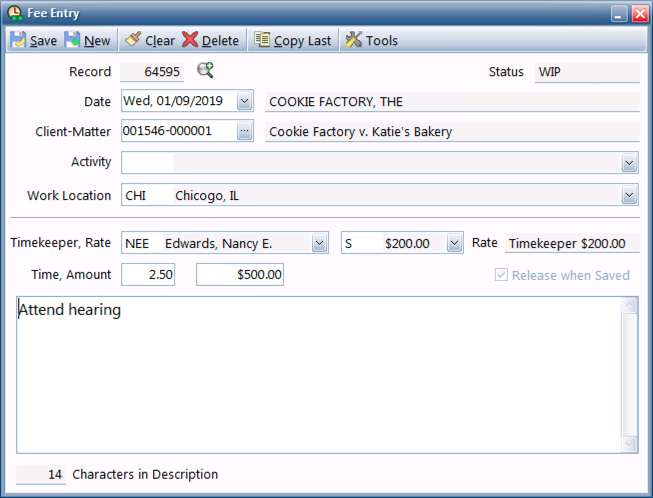The image size is (653, 498).
Task: Open the Date calendar dropdown
Action: coord(245,101)
